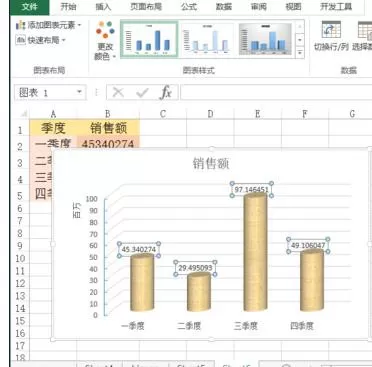The width and height of the screenshot is (372, 367).
Task: Switch to the 插入 ribbon tab
Action: click(x=103, y=7)
